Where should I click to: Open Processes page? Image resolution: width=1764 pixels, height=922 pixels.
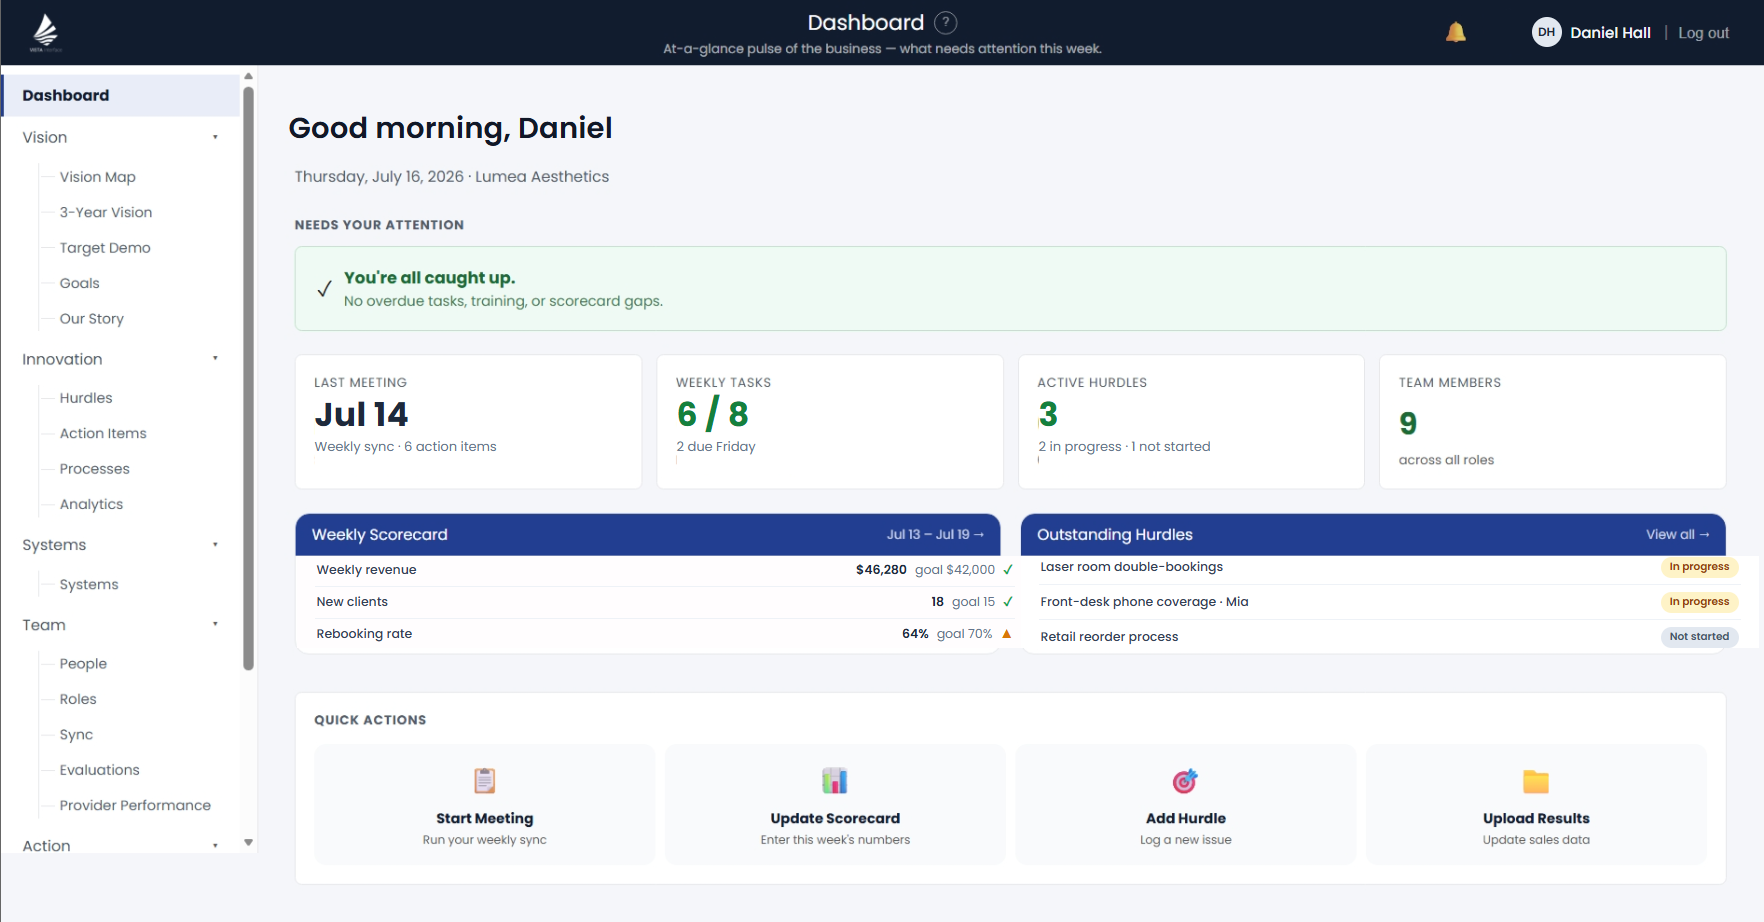[95, 469]
